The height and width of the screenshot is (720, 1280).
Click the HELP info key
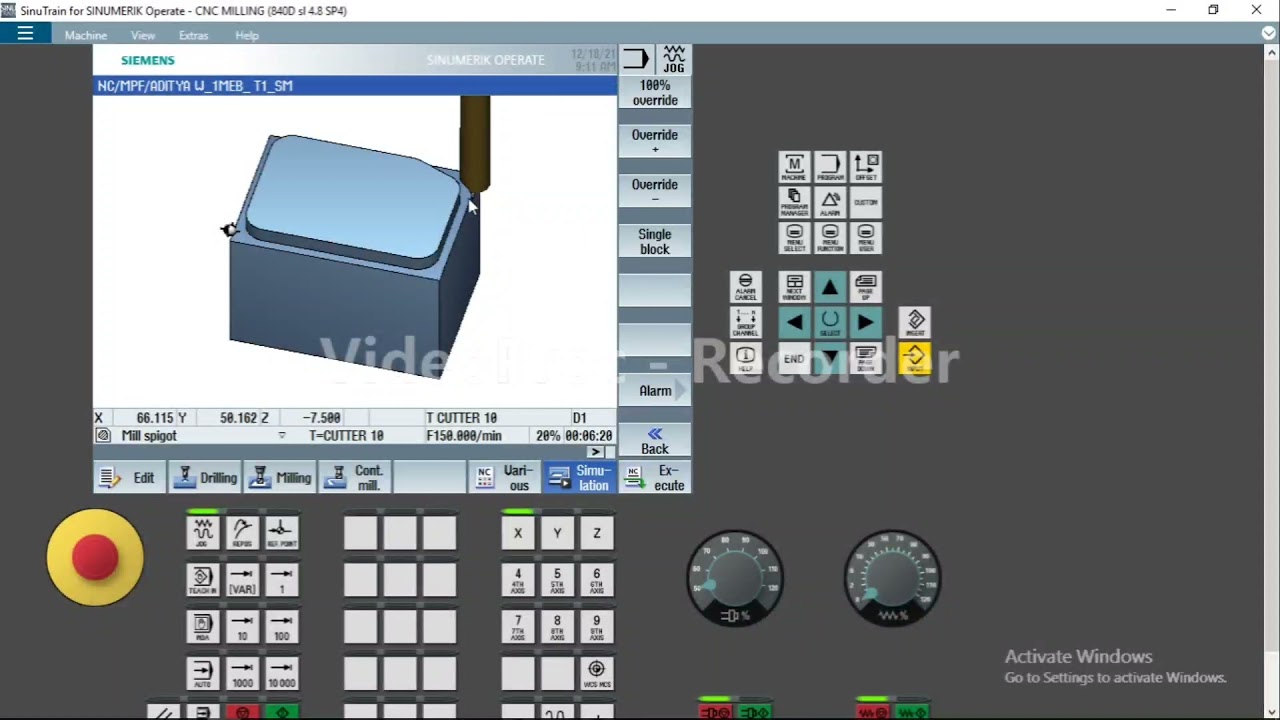(x=745, y=358)
